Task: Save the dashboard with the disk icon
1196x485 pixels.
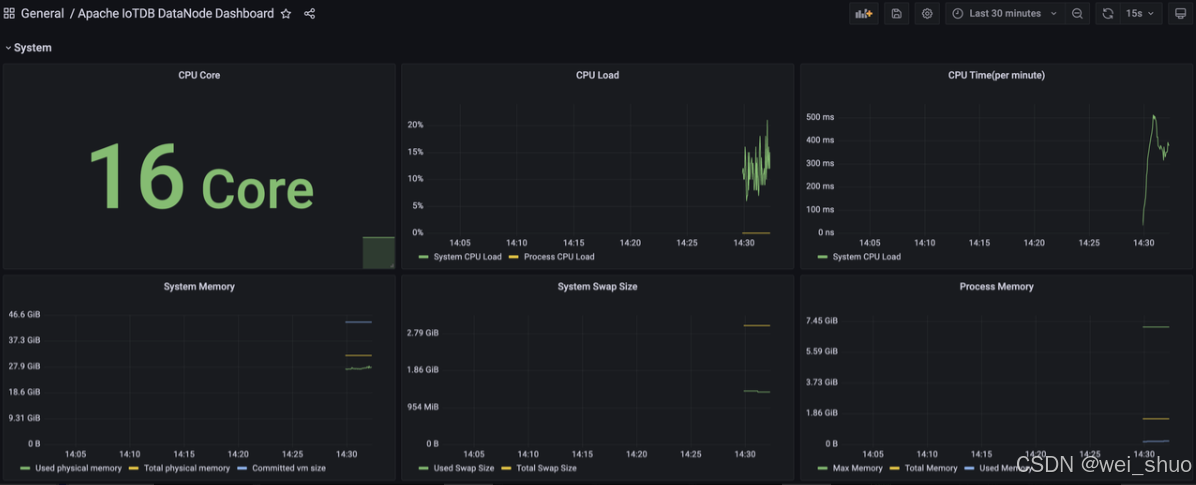Action: 896,14
